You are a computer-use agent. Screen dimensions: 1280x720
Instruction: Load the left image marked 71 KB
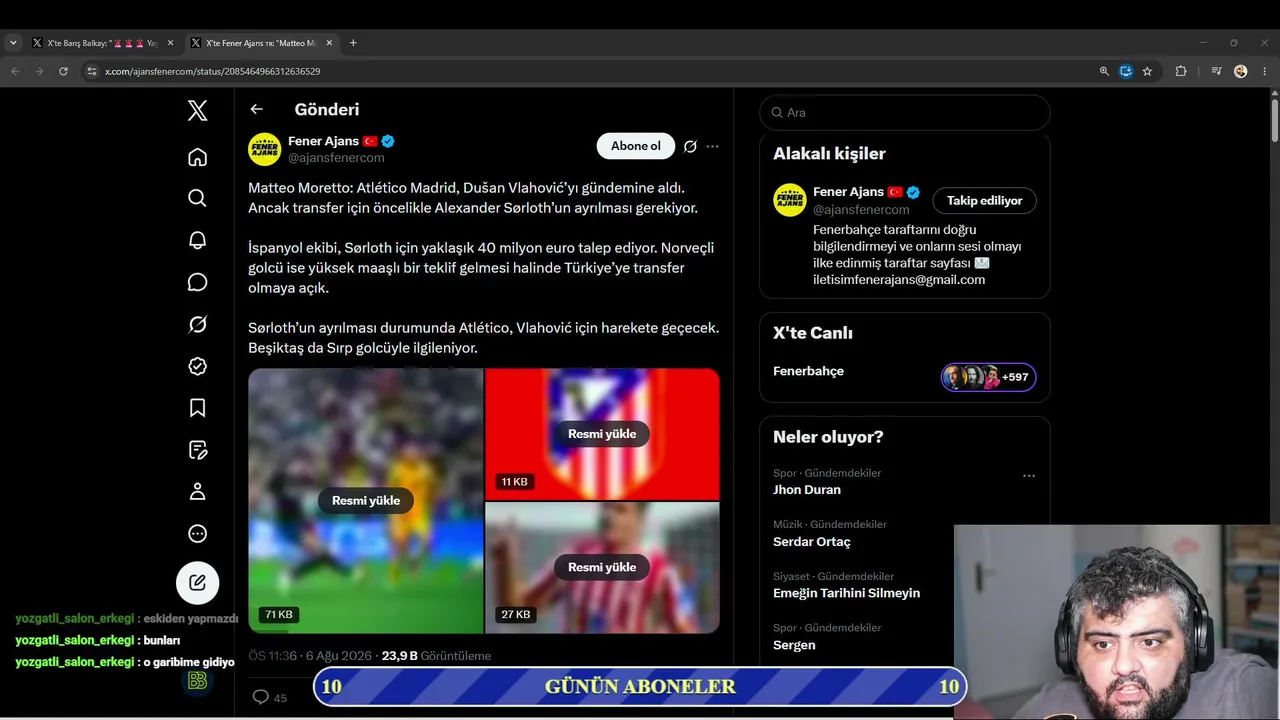[x=366, y=501]
